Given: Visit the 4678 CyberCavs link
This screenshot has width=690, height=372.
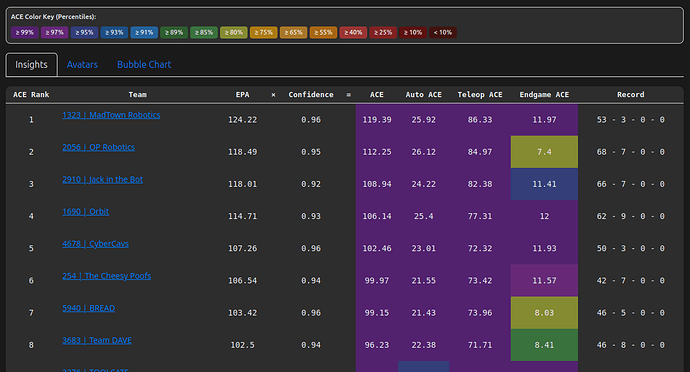Looking at the screenshot, I should coord(95,243).
